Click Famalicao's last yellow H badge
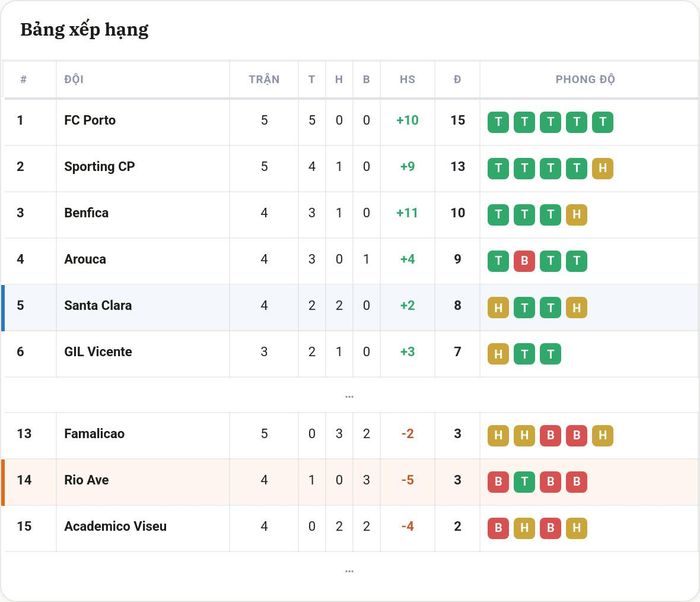The image size is (700, 602). click(x=603, y=435)
